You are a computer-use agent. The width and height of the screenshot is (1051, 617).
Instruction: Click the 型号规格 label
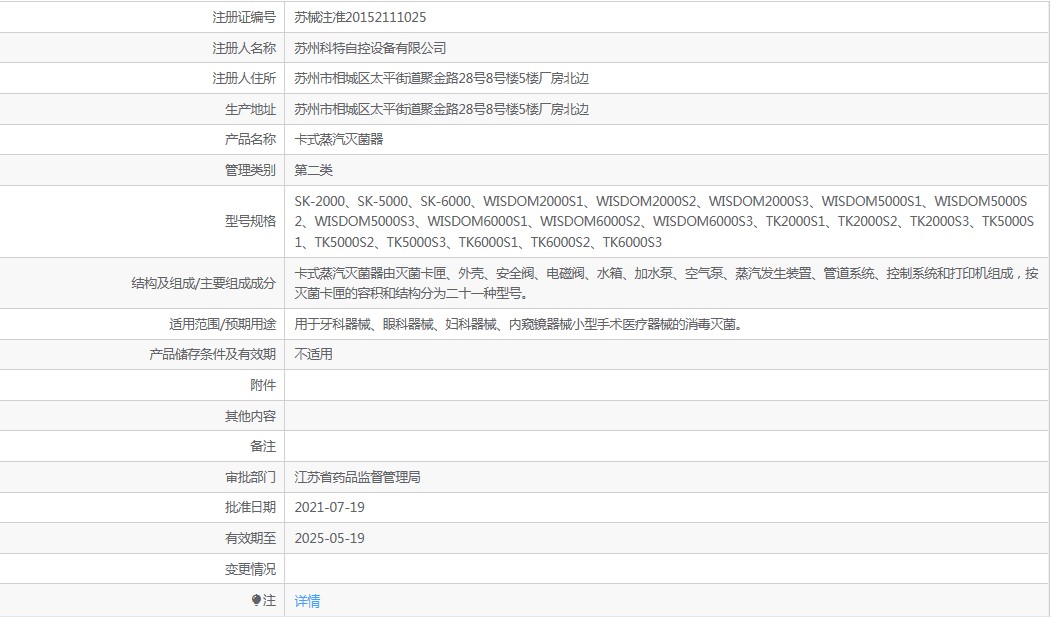[x=250, y=221]
